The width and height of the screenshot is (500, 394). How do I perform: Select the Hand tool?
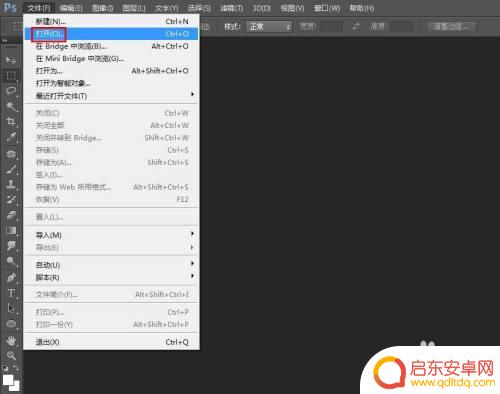click(x=11, y=340)
